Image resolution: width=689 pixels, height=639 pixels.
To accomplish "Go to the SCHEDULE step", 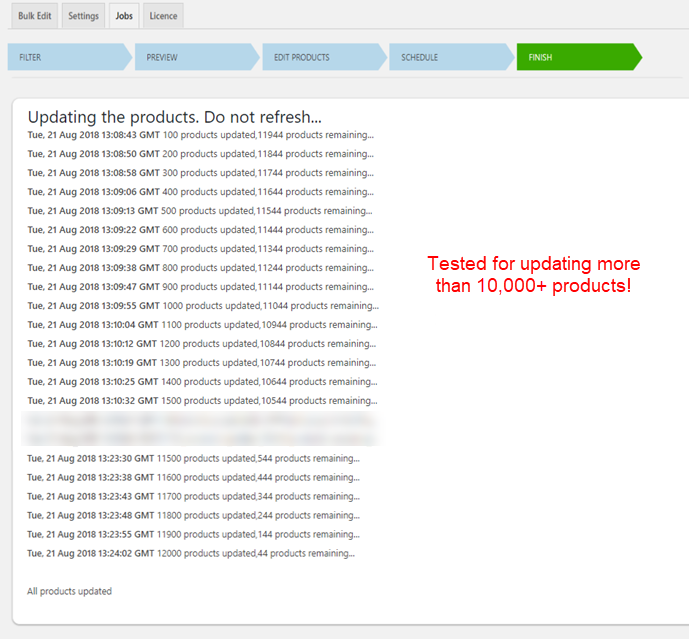I will [451, 57].
